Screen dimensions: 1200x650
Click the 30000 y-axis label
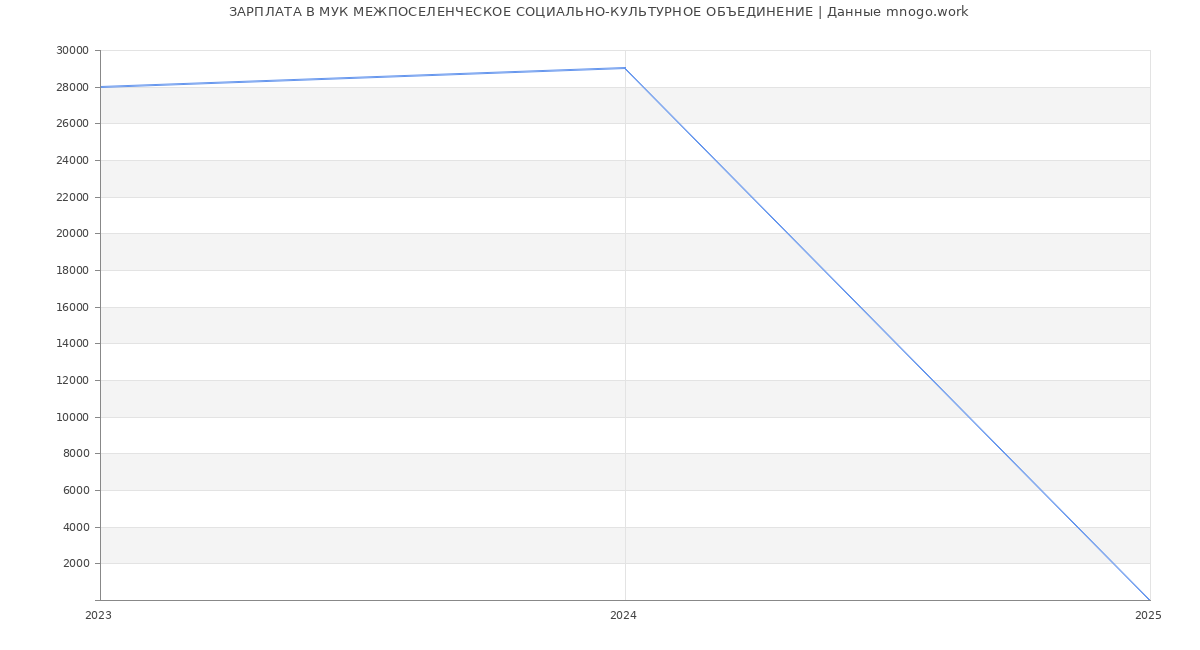coord(72,50)
